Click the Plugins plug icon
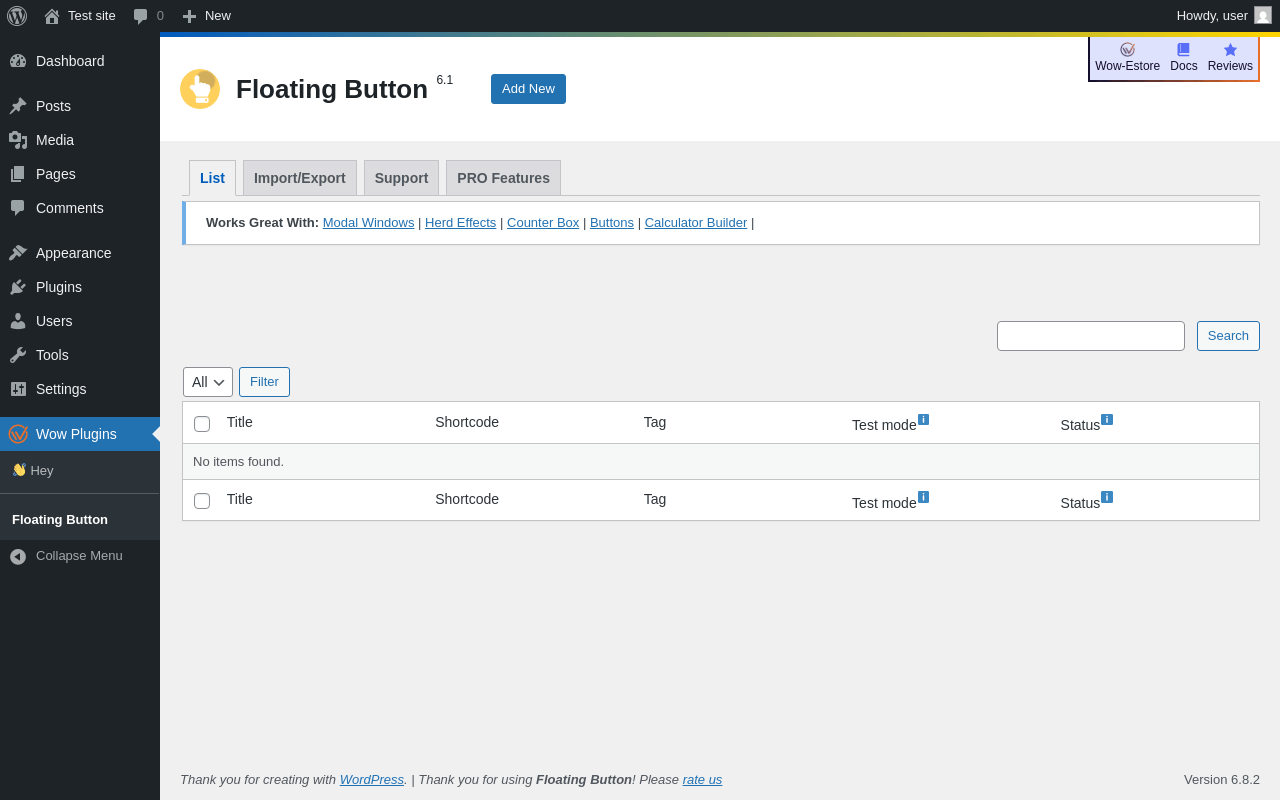1280x800 pixels. coord(18,287)
